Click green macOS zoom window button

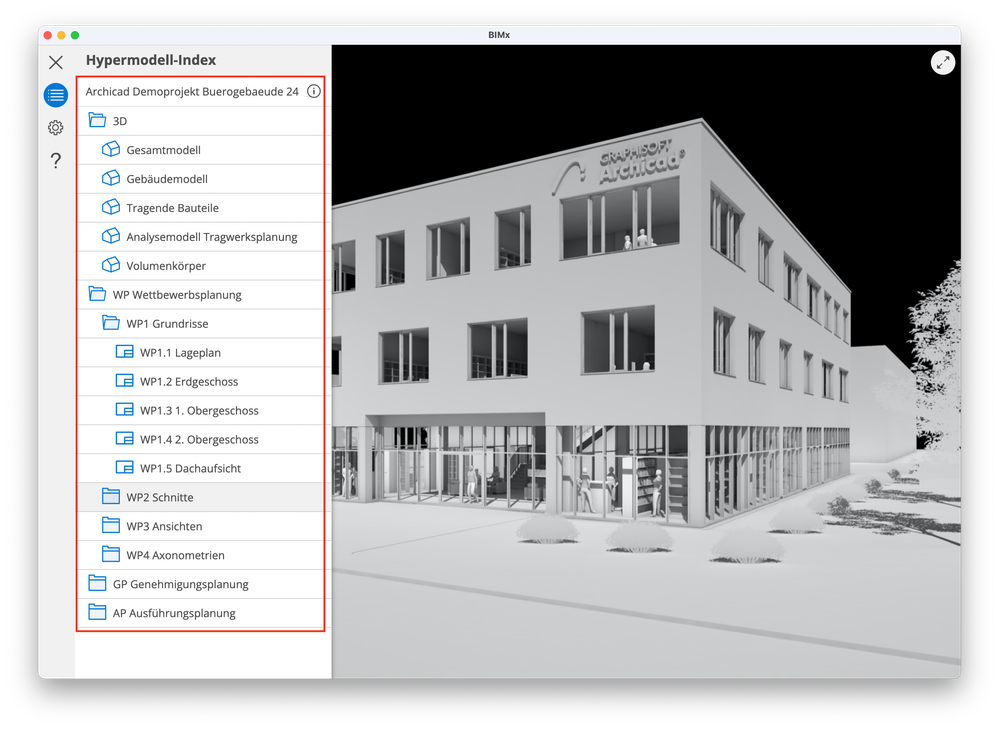(x=75, y=35)
